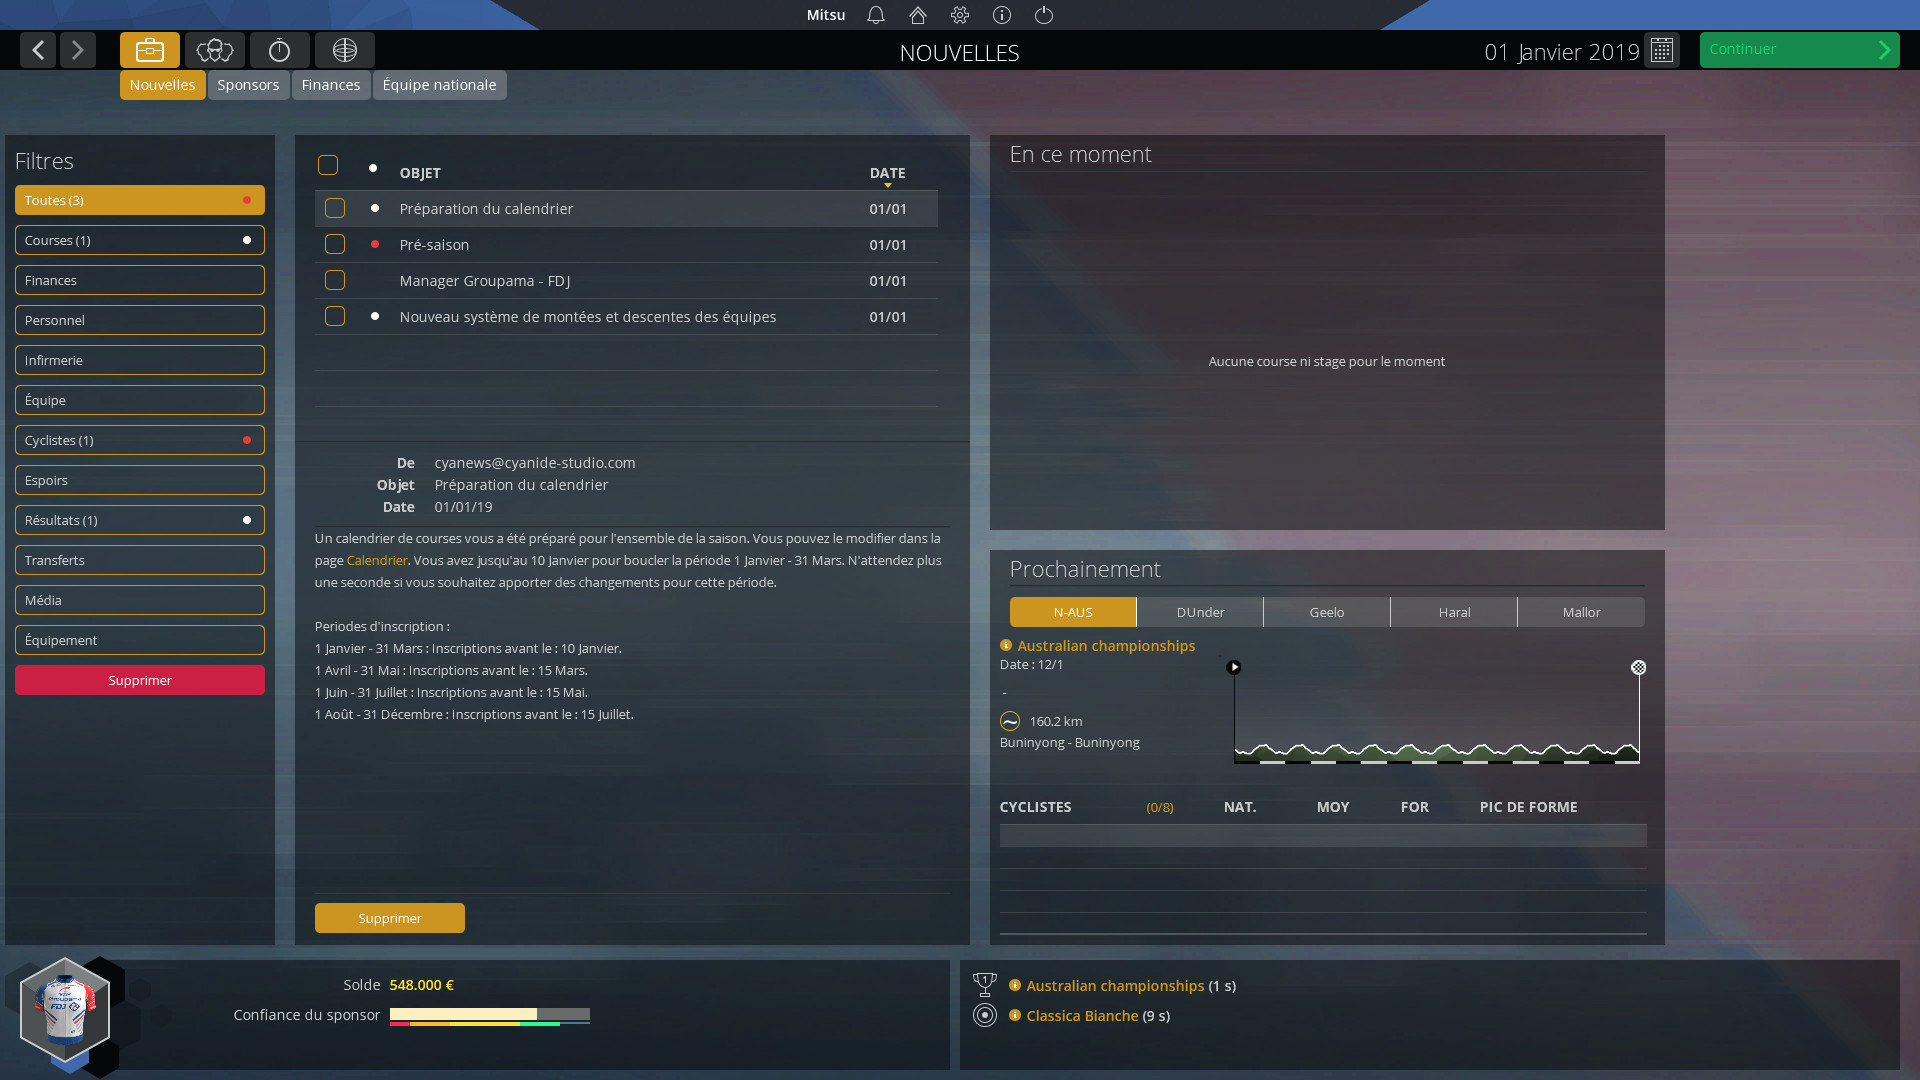The image size is (1920, 1080).
Task: Click the home icon in the top bar
Action: pos(917,15)
